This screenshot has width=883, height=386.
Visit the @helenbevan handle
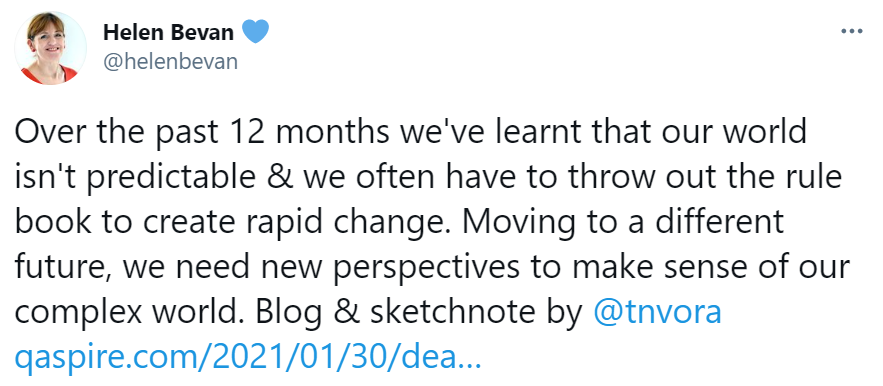[x=170, y=61]
